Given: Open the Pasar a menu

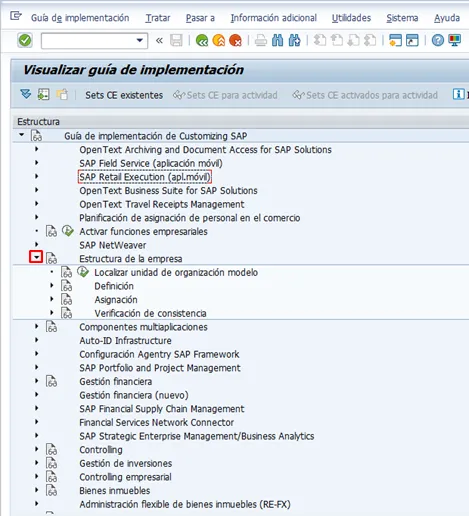Looking at the screenshot, I should [200, 18].
